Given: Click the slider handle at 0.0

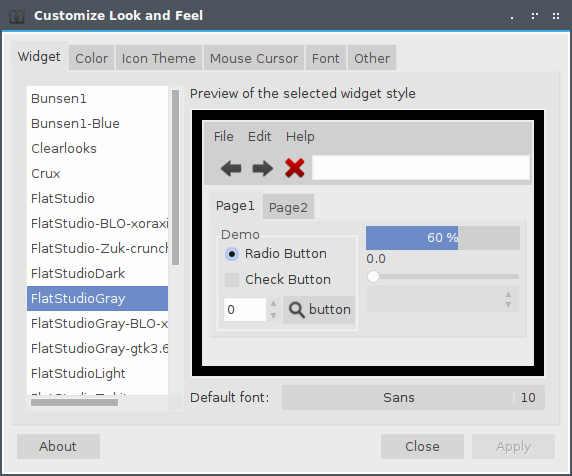Looking at the screenshot, I should point(374,276).
